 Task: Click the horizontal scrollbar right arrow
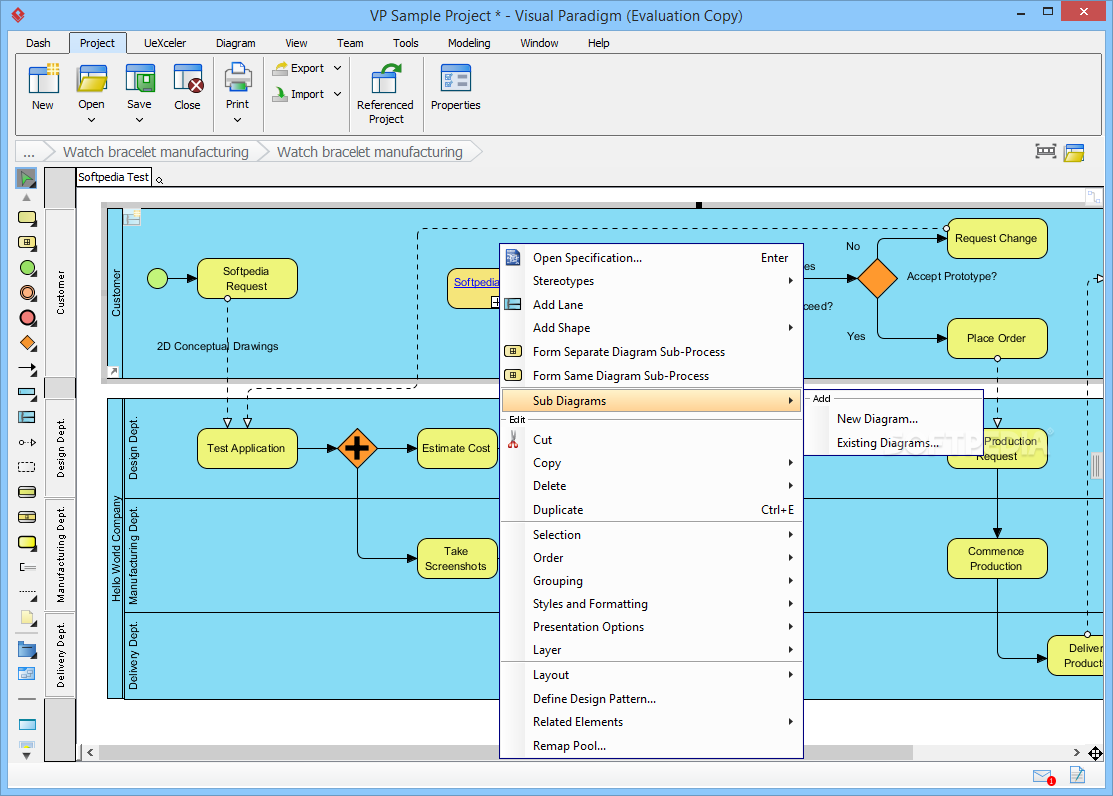(x=1076, y=752)
